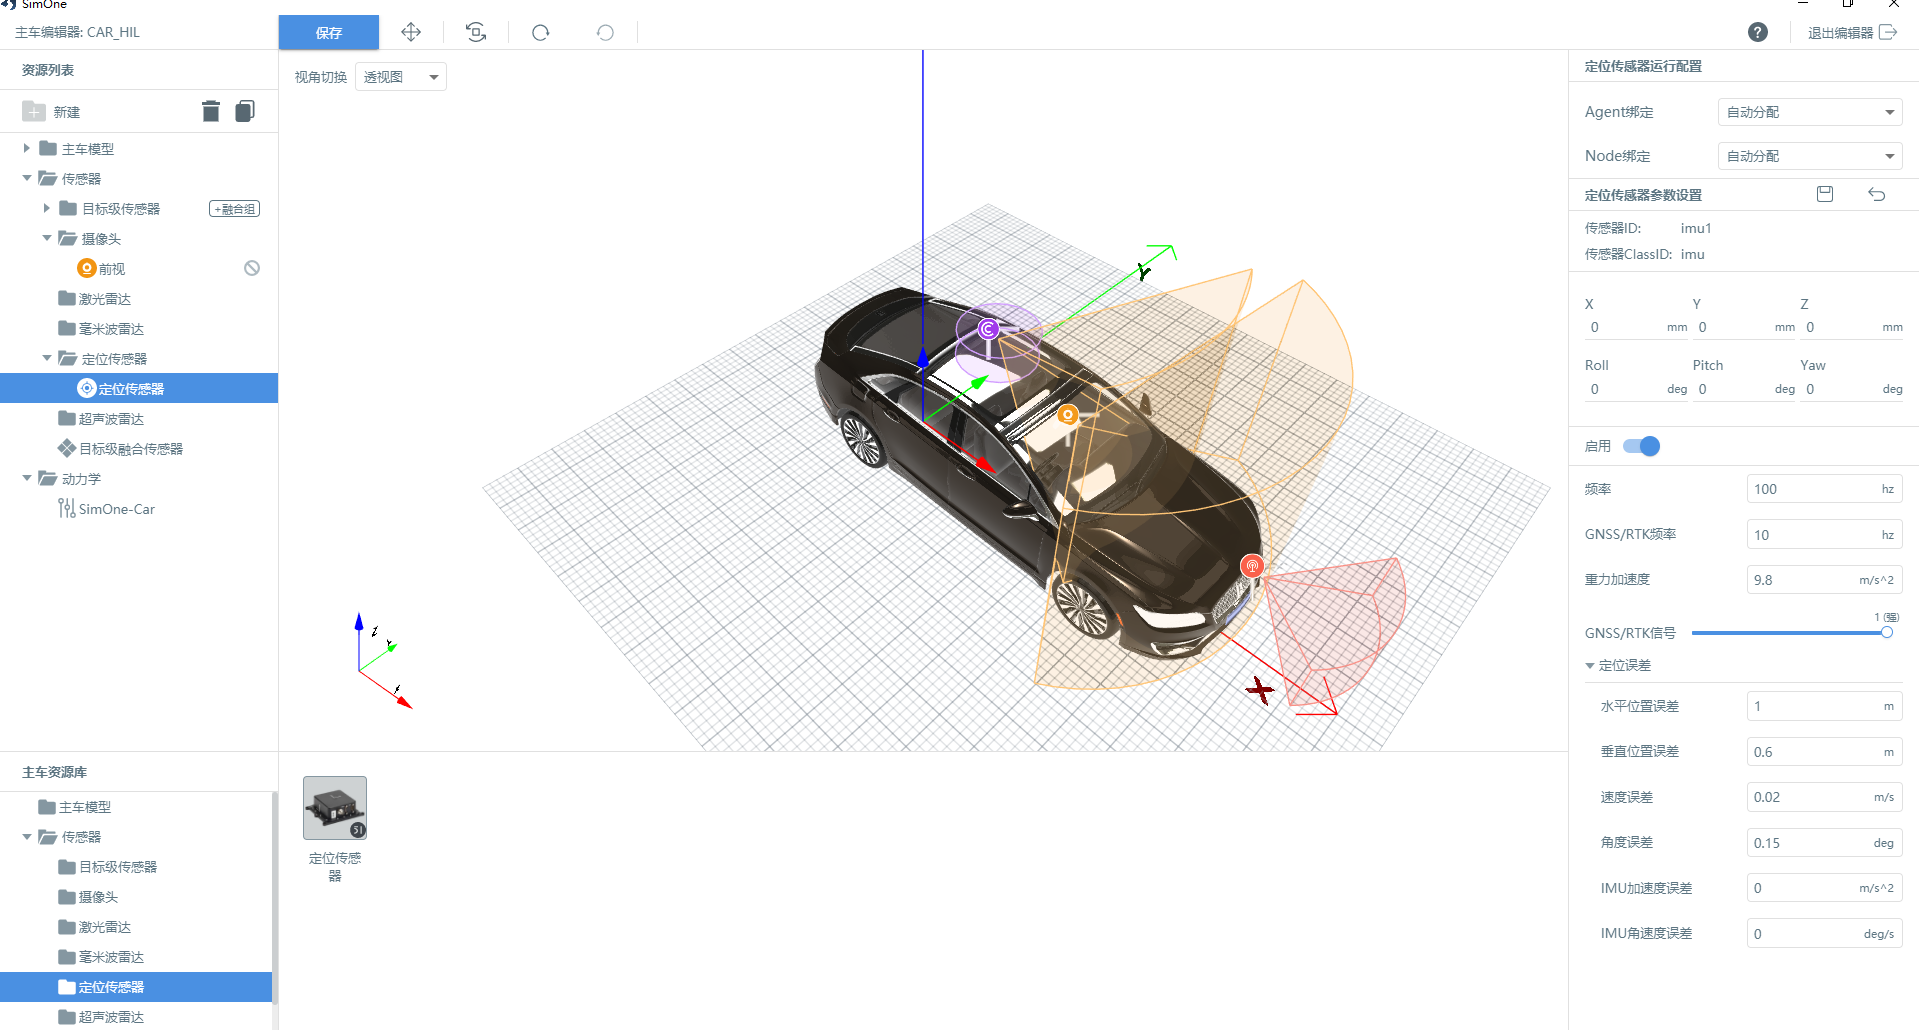Toggle the 启用 switch

(1641, 446)
